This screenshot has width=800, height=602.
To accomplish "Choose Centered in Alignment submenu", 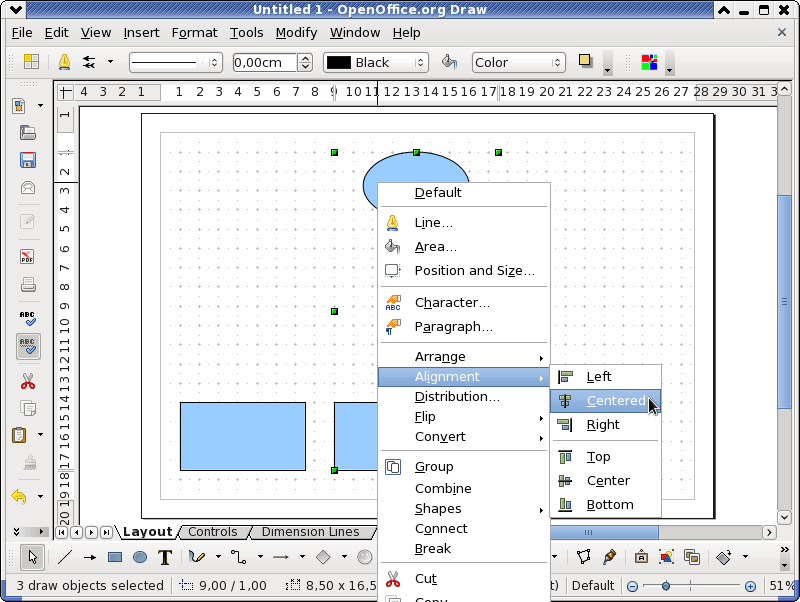I will click(x=606, y=400).
